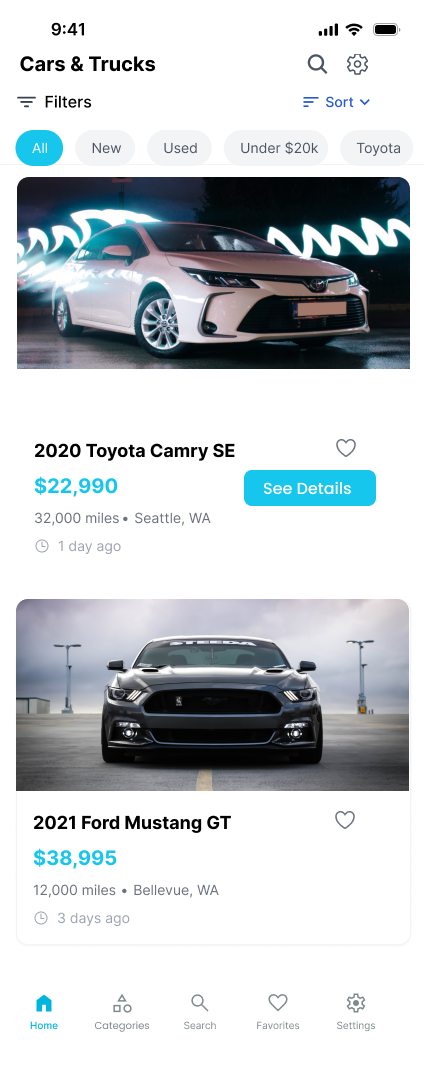Select the Used filter chip
This screenshot has width=424, height=1067.
[x=180, y=148]
